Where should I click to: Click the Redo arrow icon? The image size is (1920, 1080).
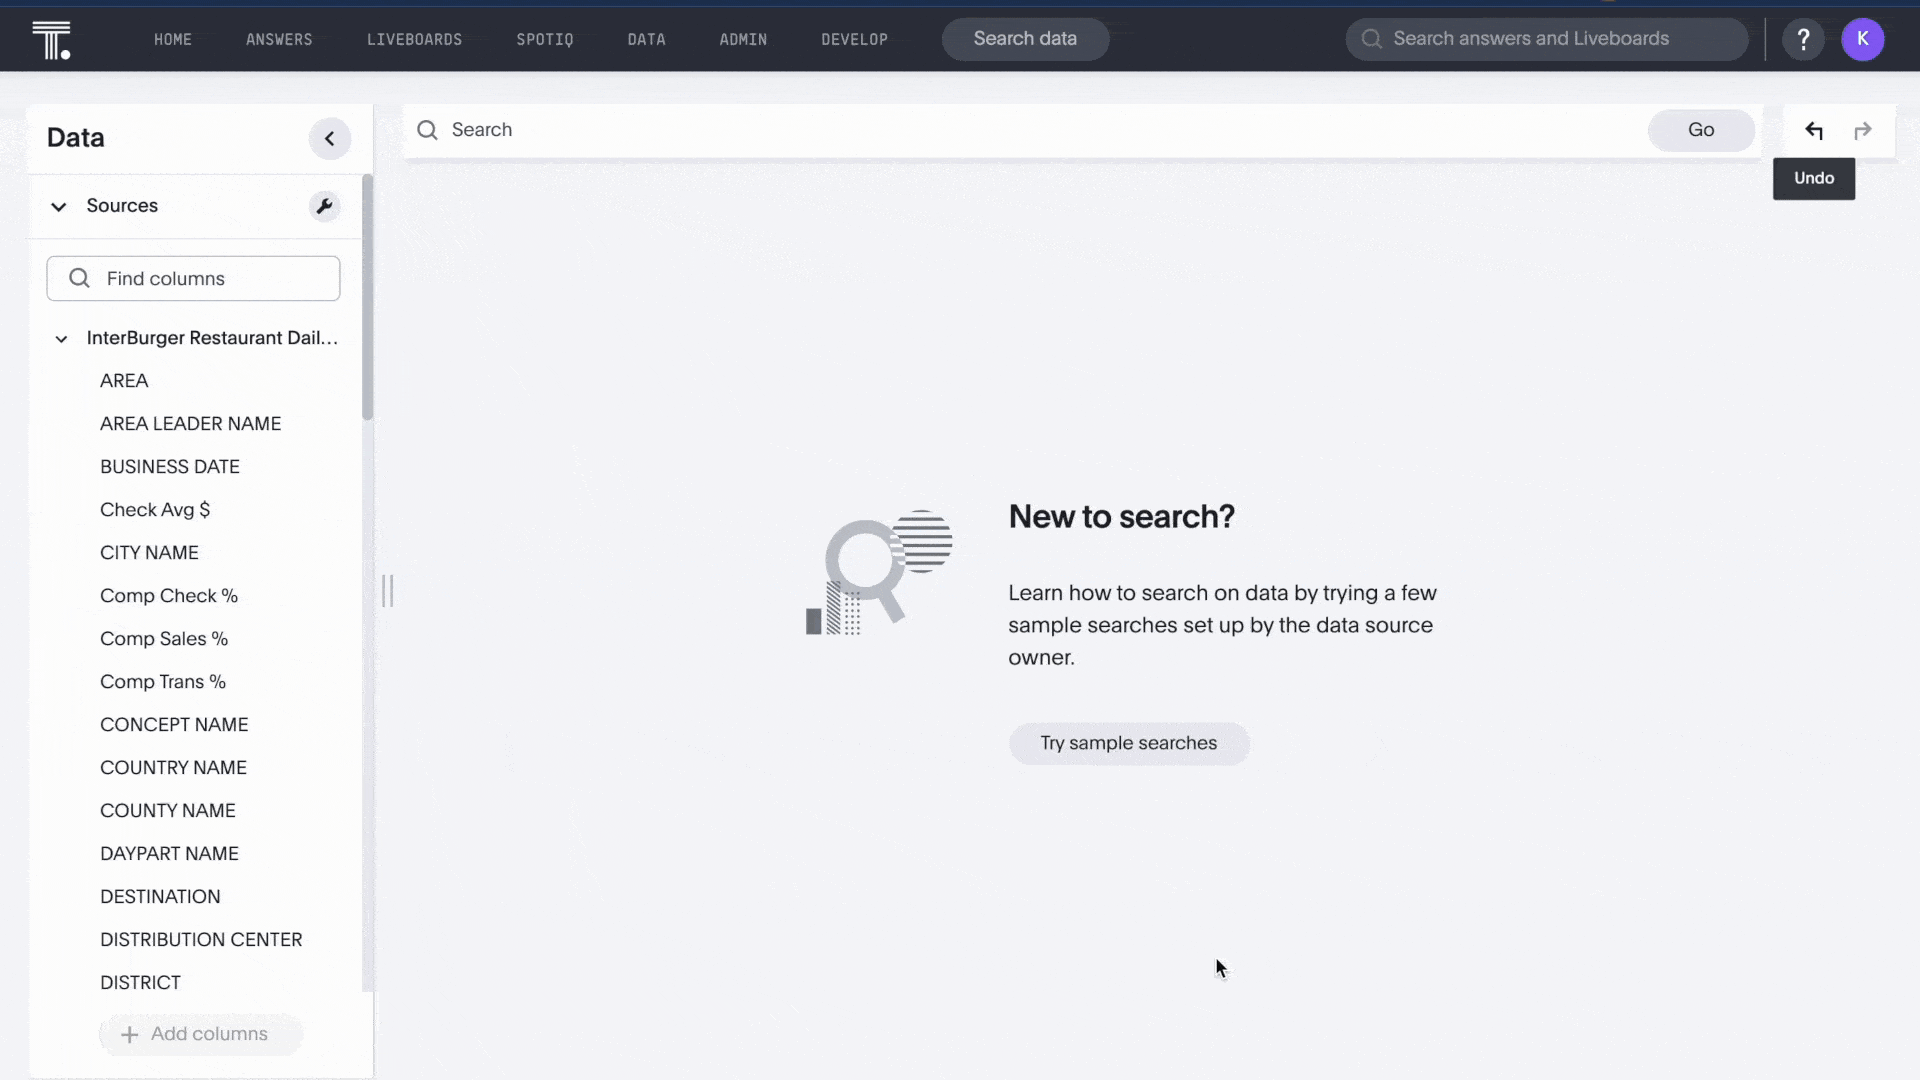[1862, 131]
